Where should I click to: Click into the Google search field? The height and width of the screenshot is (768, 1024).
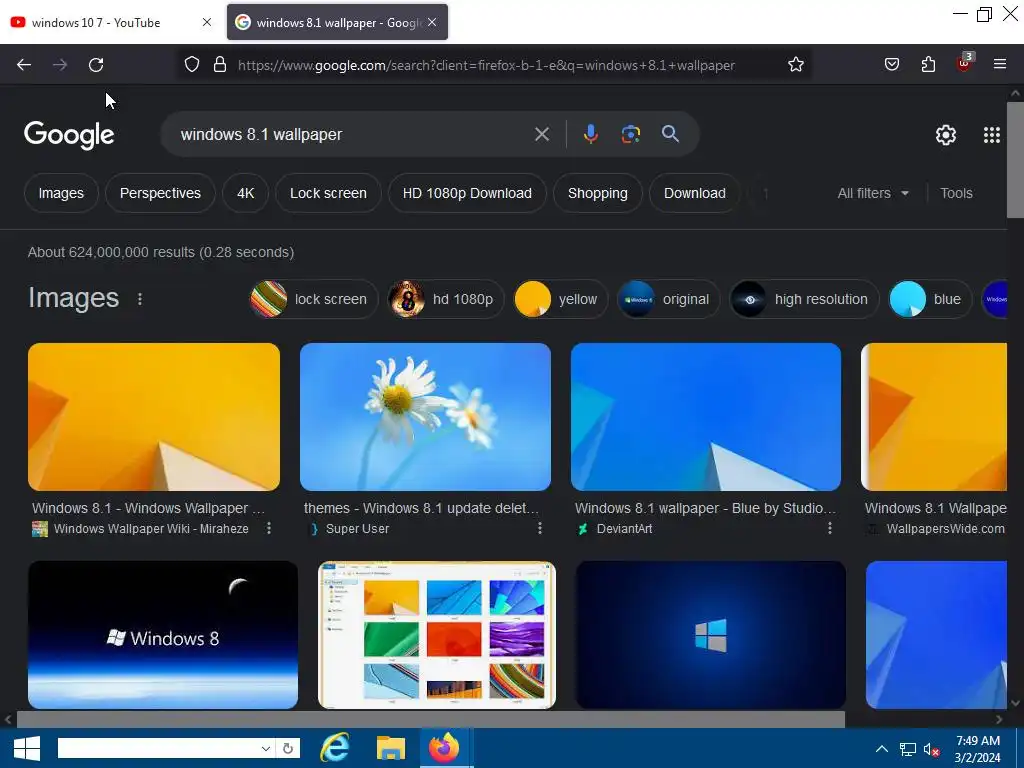click(x=353, y=135)
